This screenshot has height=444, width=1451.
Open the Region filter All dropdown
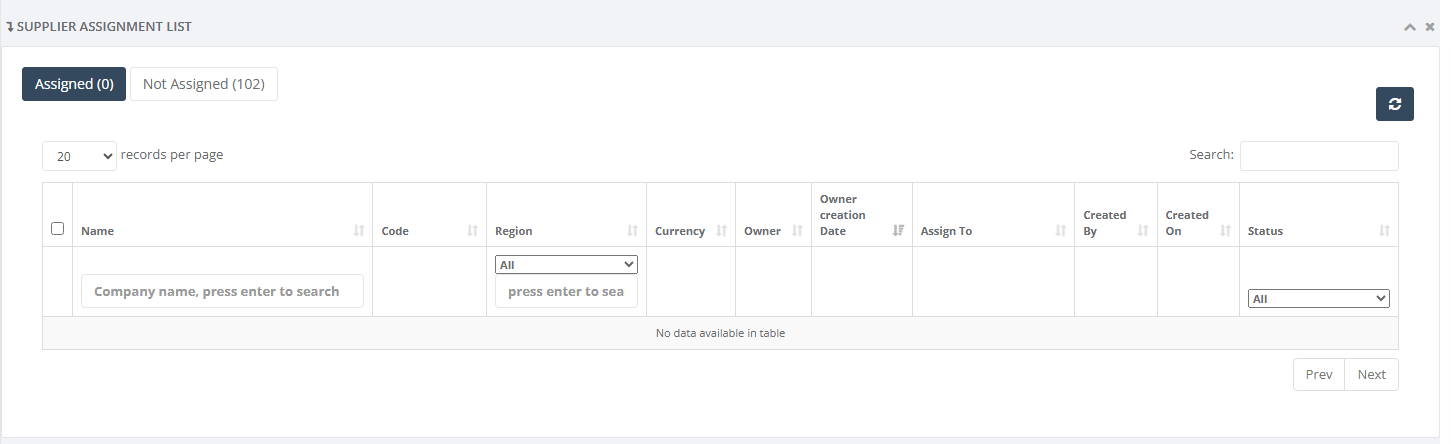tap(566, 265)
